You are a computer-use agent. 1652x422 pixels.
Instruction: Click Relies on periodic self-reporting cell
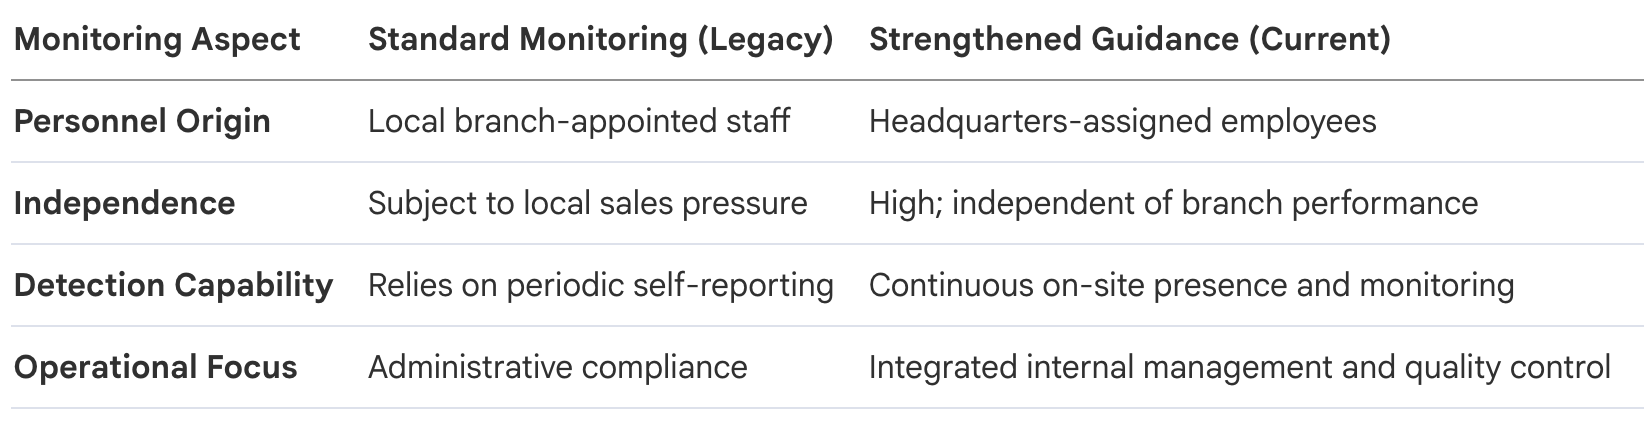(x=601, y=285)
